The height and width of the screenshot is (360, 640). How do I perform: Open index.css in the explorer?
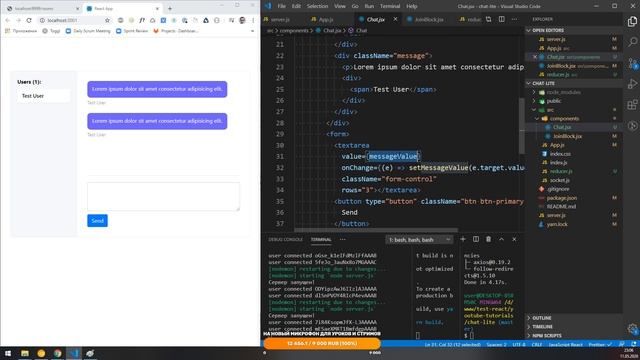[560, 153]
